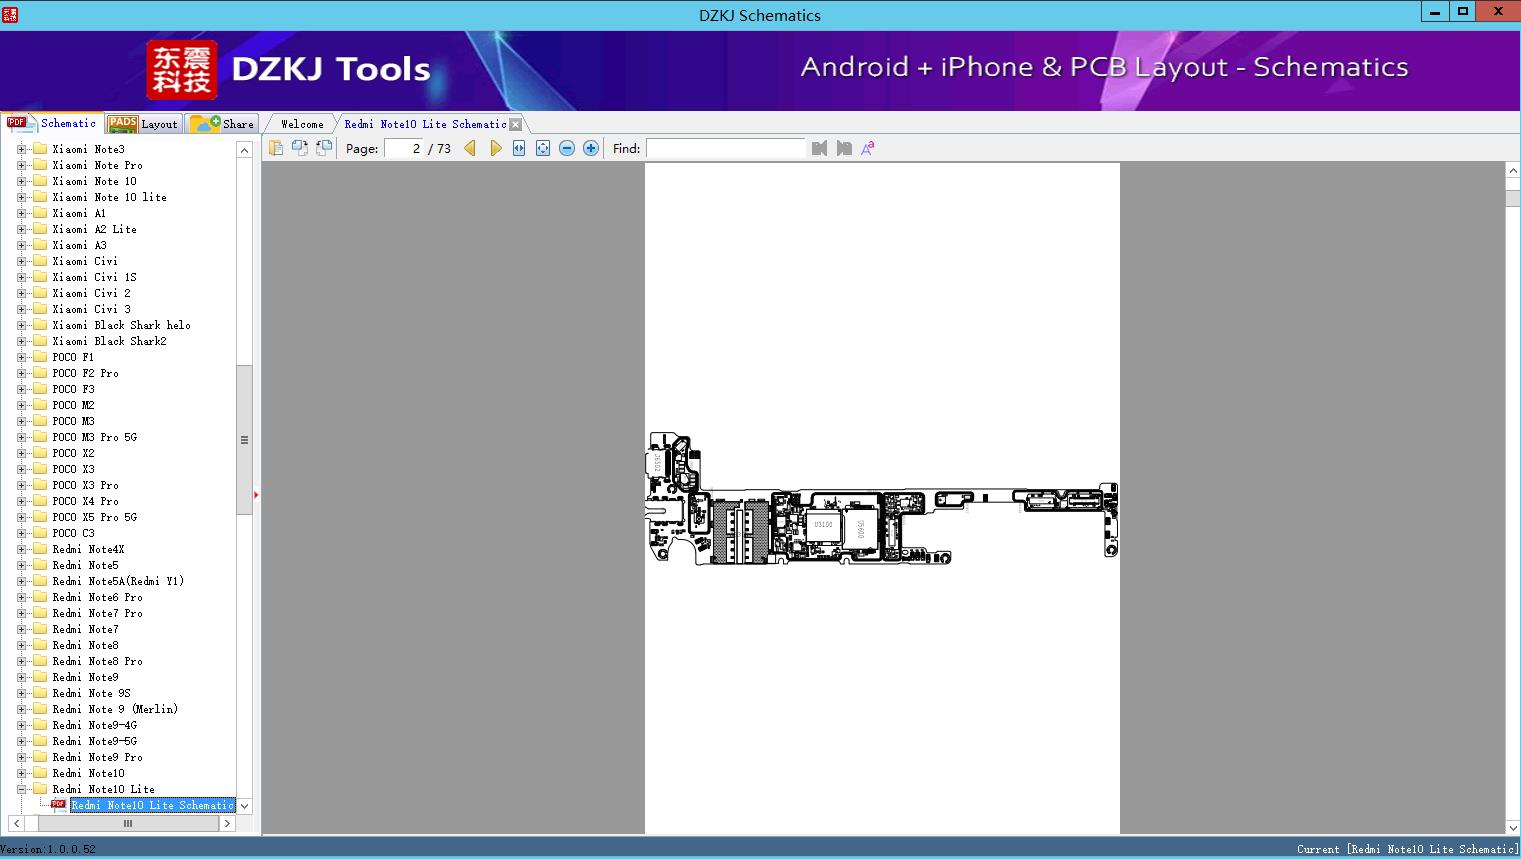Image resolution: width=1521 pixels, height=859 pixels.
Task: Select Redmi Note4X in the tree
Action: click(88, 549)
